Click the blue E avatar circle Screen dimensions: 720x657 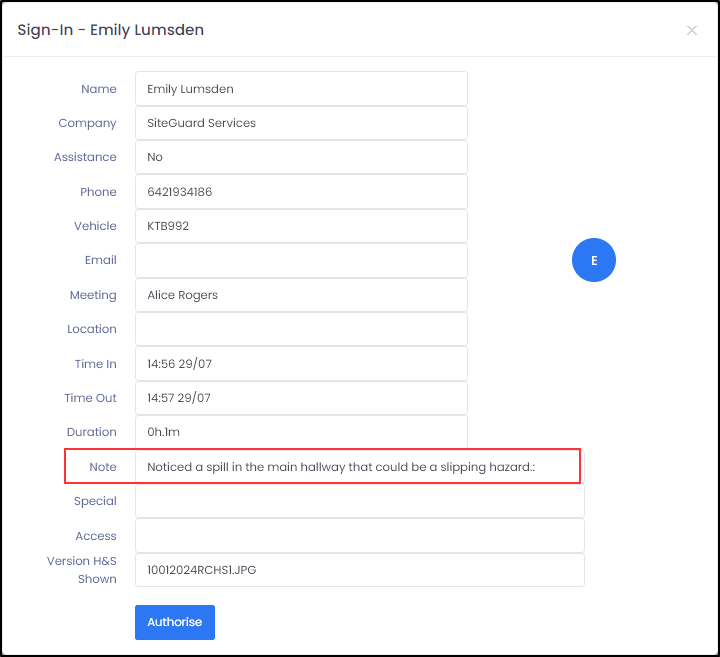coord(594,260)
